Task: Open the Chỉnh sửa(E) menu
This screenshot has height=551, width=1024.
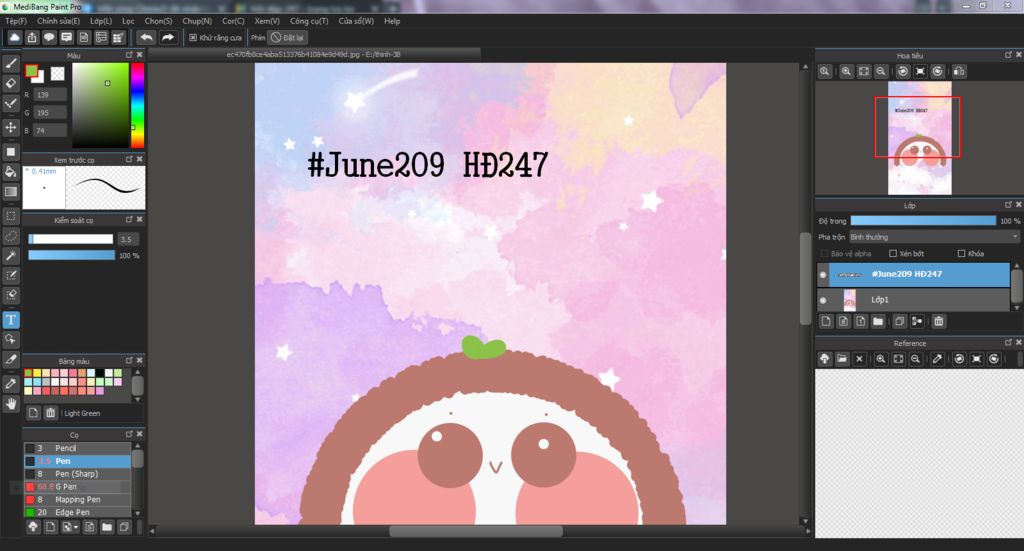Action: coord(58,21)
